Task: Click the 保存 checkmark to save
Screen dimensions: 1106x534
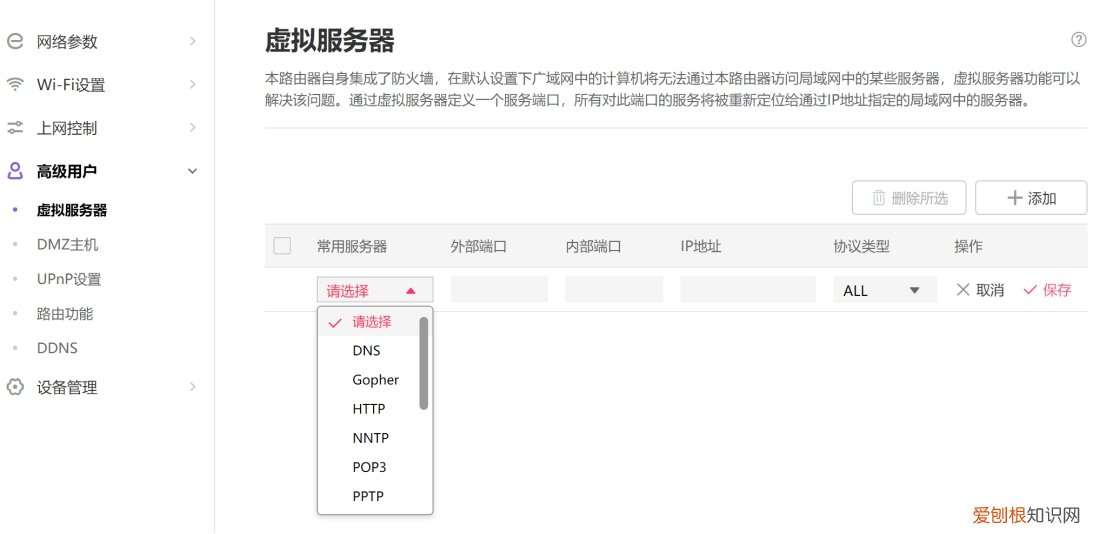Action: coord(1030,290)
